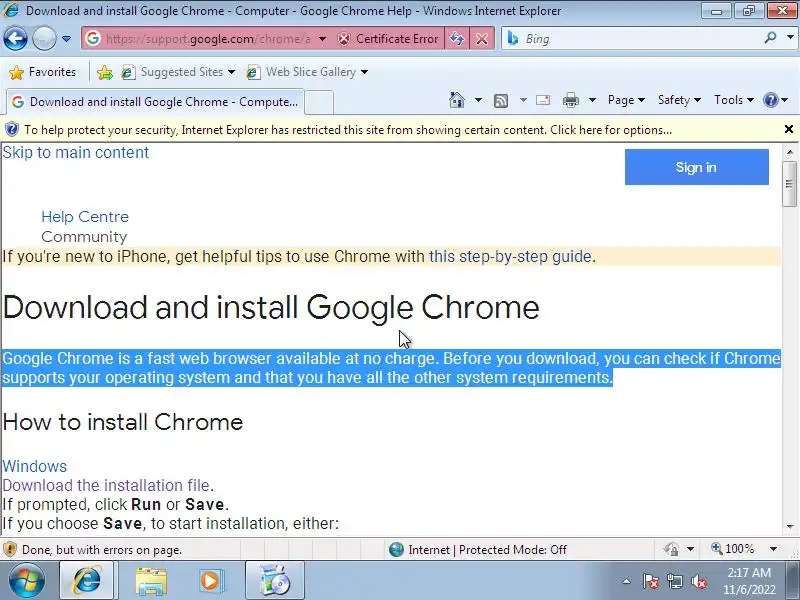
Task: Close the security information bar
Action: click(x=789, y=130)
